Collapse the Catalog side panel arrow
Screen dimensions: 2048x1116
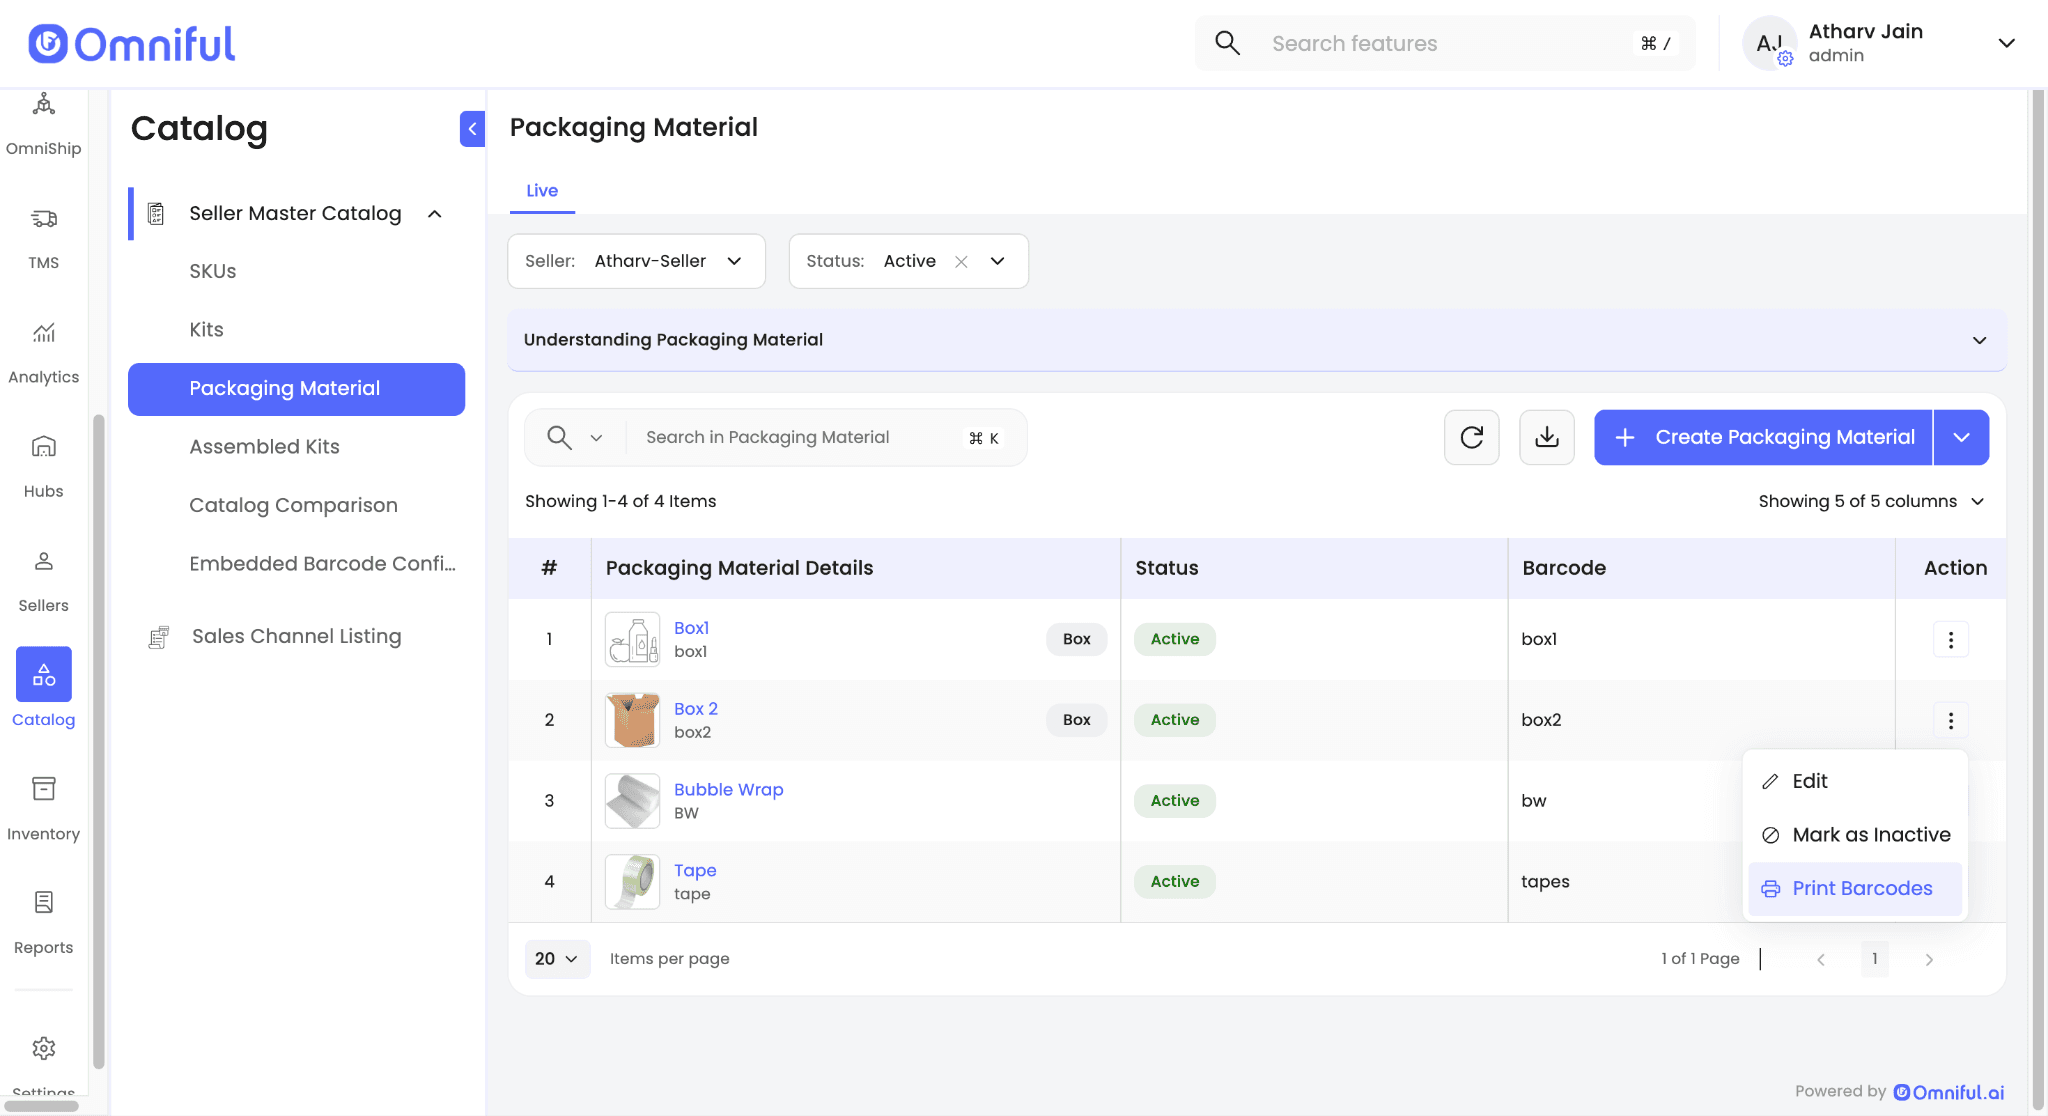pyautogui.click(x=472, y=129)
